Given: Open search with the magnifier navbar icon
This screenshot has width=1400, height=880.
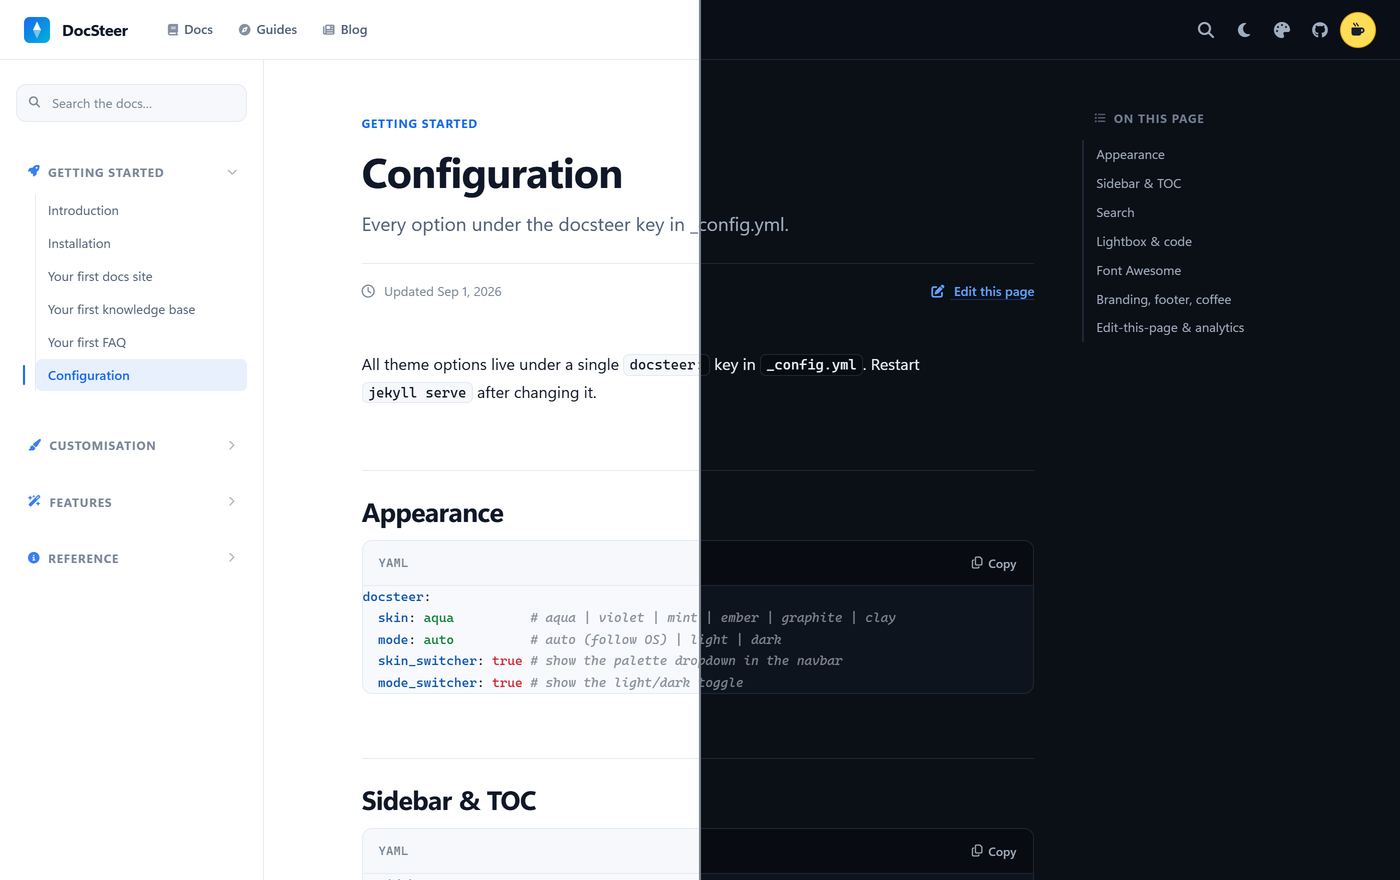Looking at the screenshot, I should (x=1206, y=30).
